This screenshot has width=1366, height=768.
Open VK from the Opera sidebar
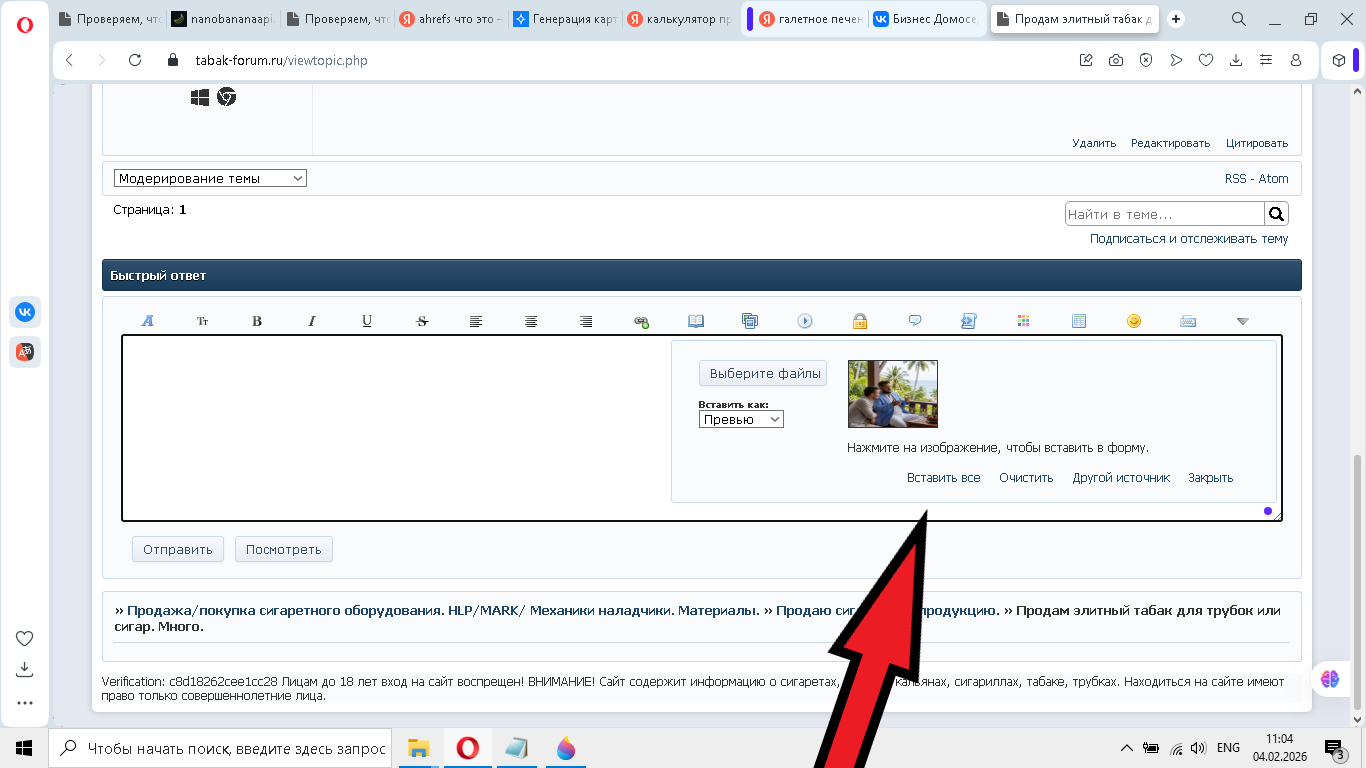click(x=25, y=311)
